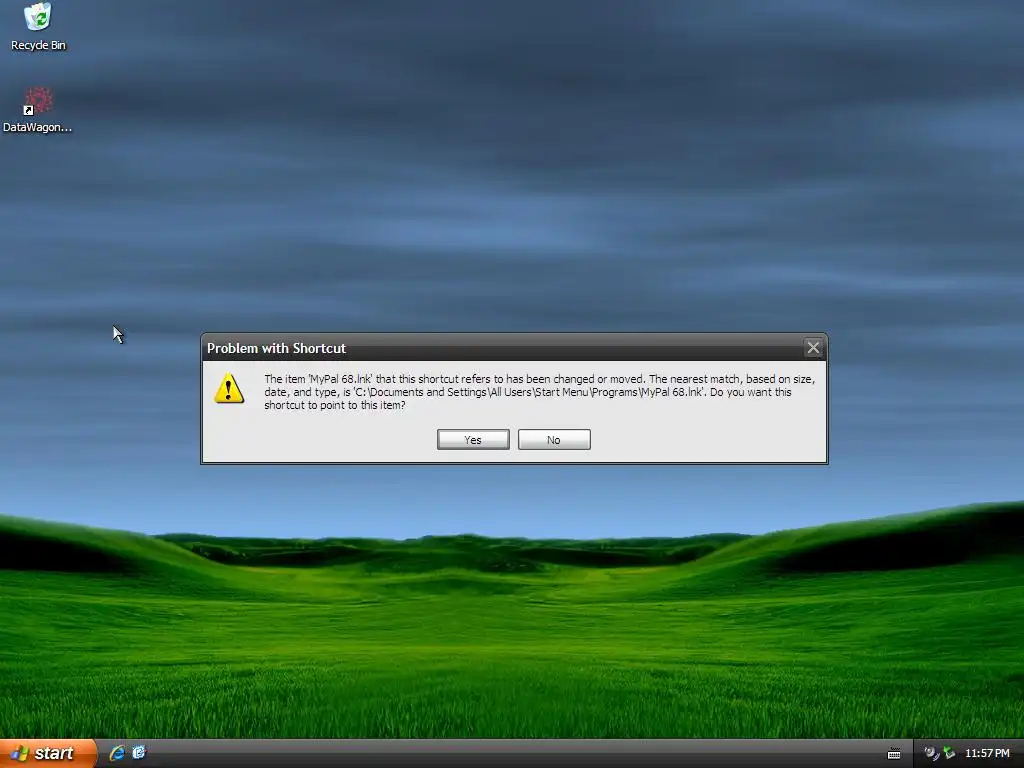Close the Problem with Shortcut dialog
1024x768 pixels.
pyautogui.click(x=813, y=348)
